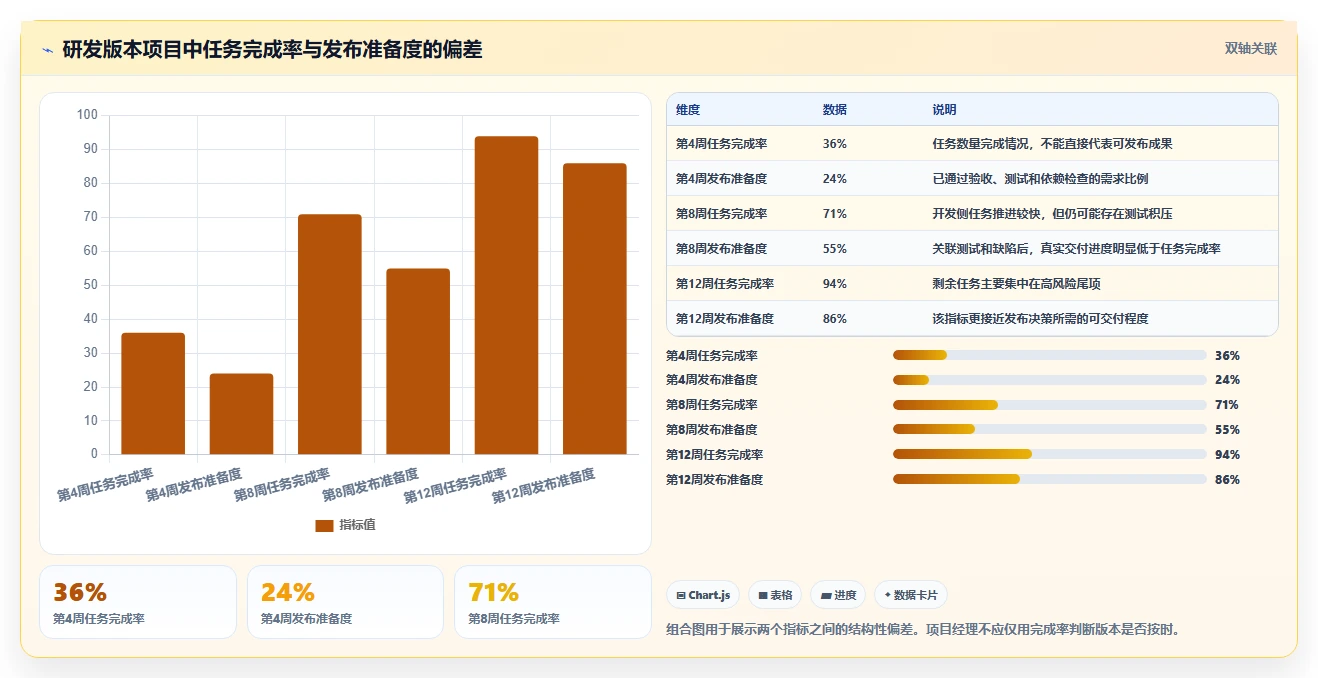Click the 第4周发布准备度 bar in the chart

pyautogui.click(x=241, y=414)
